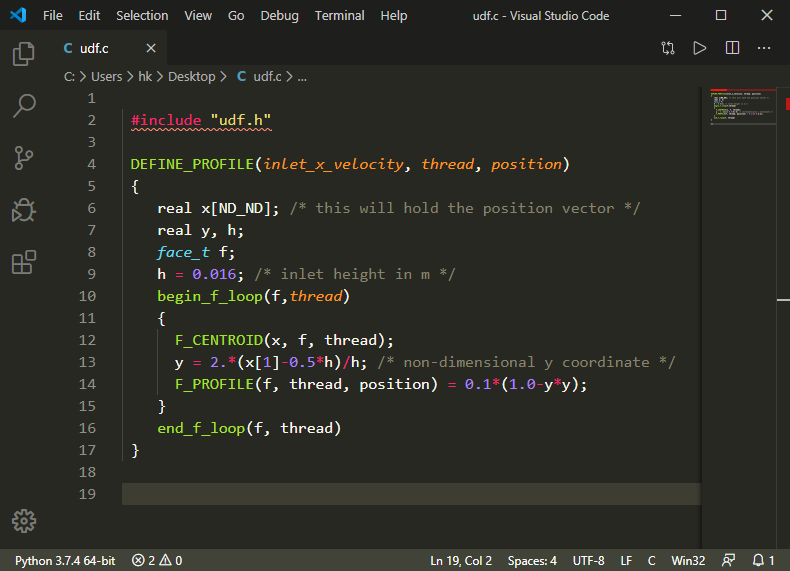Screen dimensions: 790x571
Task: Select the udf.c editor tab
Action: pyautogui.click(x=109, y=48)
